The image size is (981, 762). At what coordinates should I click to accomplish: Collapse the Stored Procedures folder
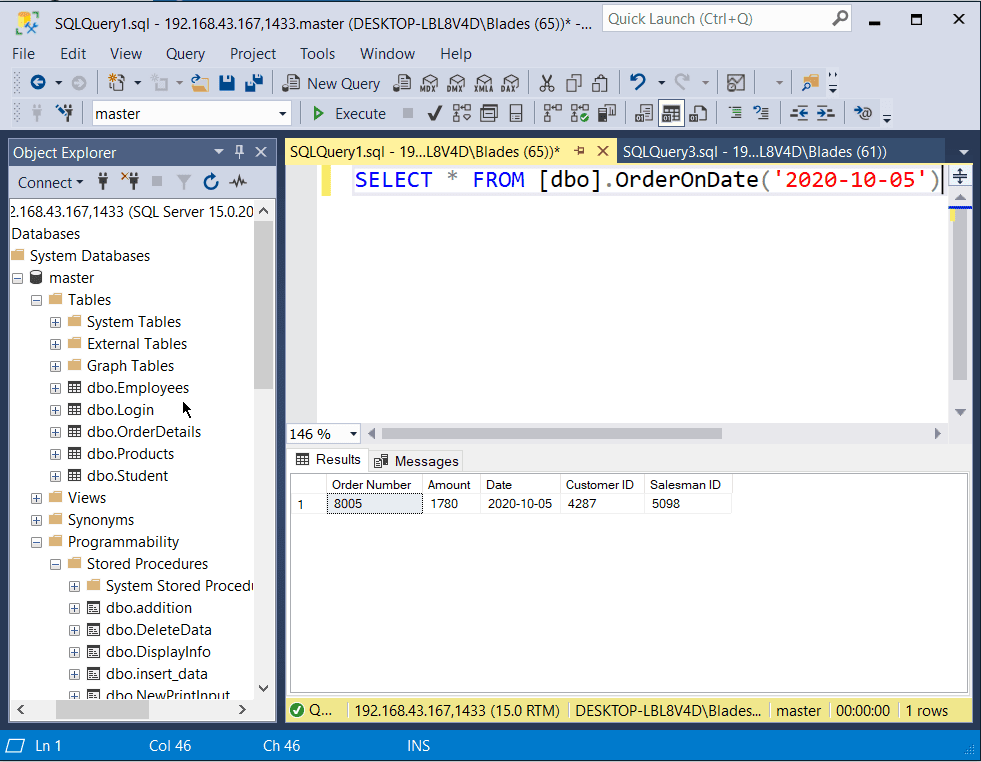click(x=55, y=563)
